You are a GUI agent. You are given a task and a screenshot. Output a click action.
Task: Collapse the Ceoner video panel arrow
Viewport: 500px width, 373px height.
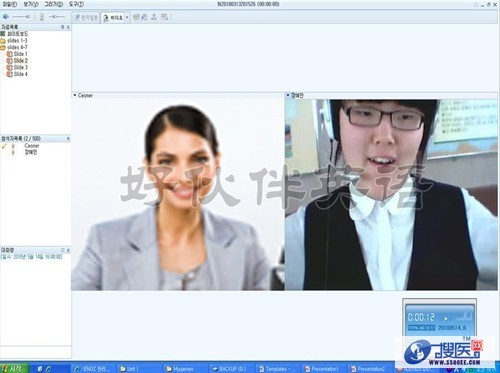(x=75, y=95)
